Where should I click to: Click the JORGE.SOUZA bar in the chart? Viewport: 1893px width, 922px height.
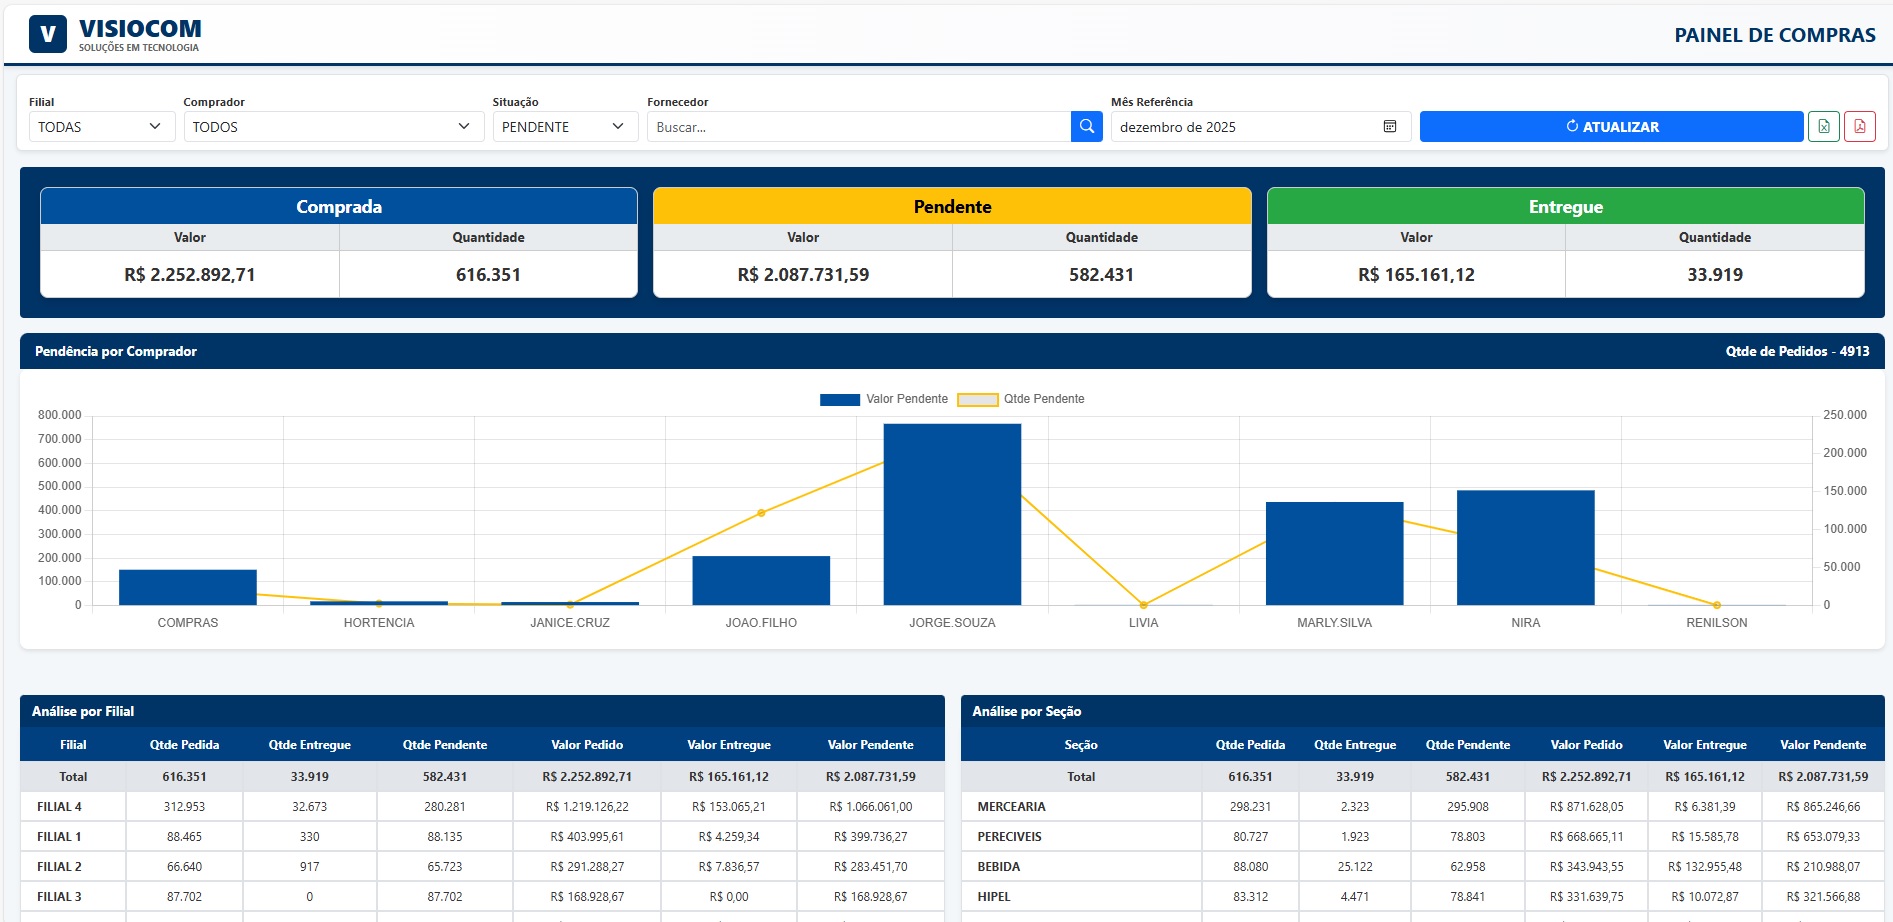pos(951,510)
